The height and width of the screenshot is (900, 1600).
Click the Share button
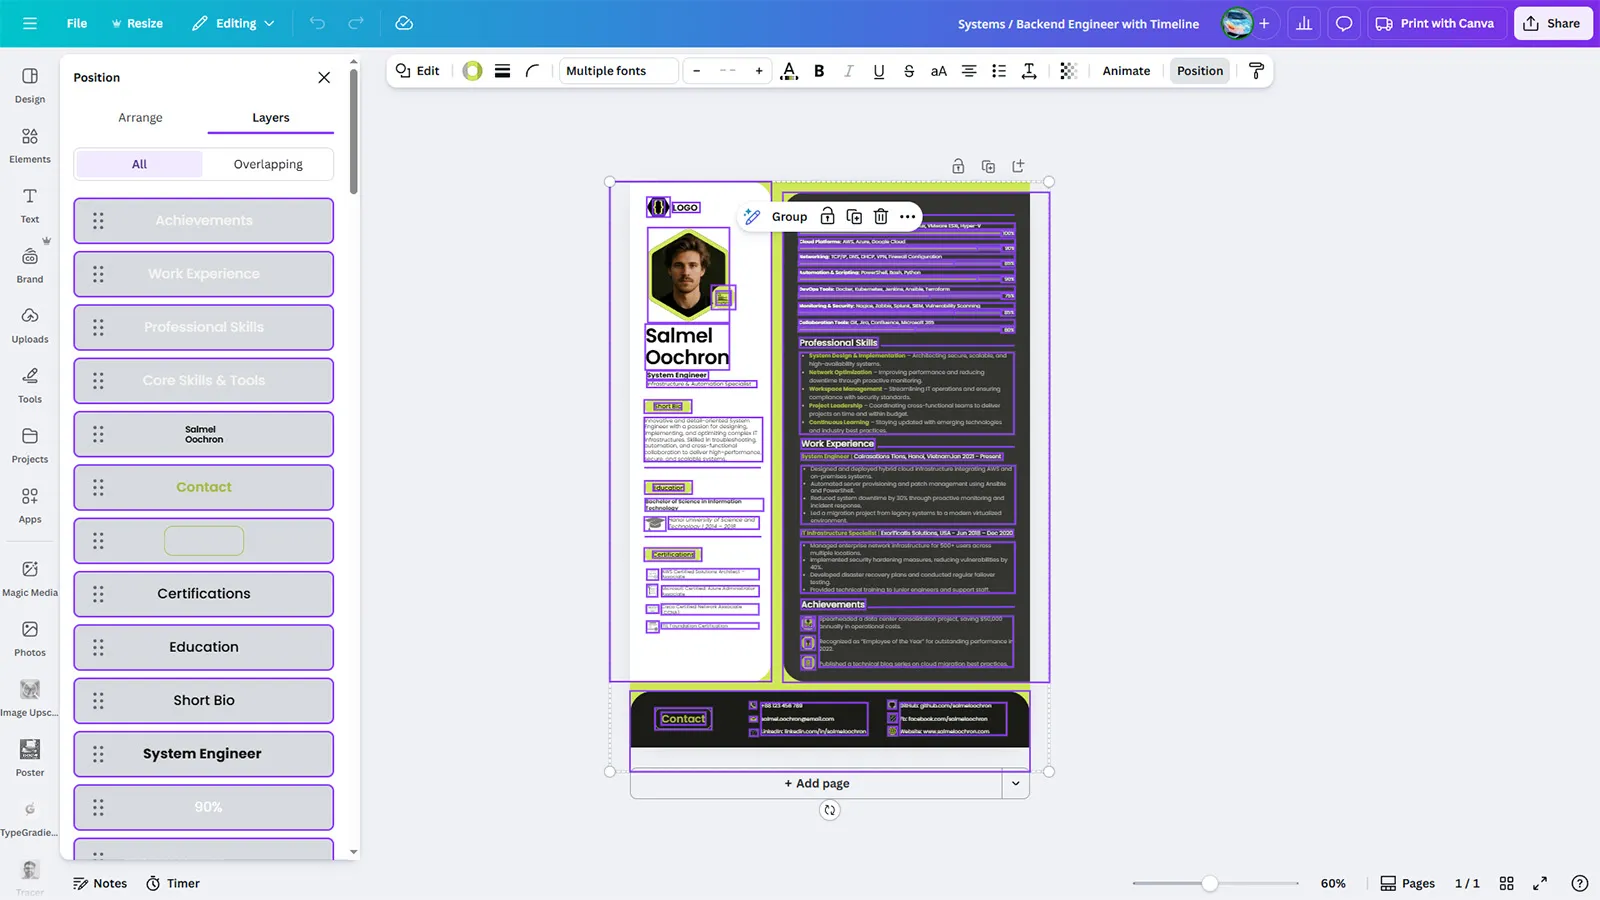pyautogui.click(x=1552, y=24)
